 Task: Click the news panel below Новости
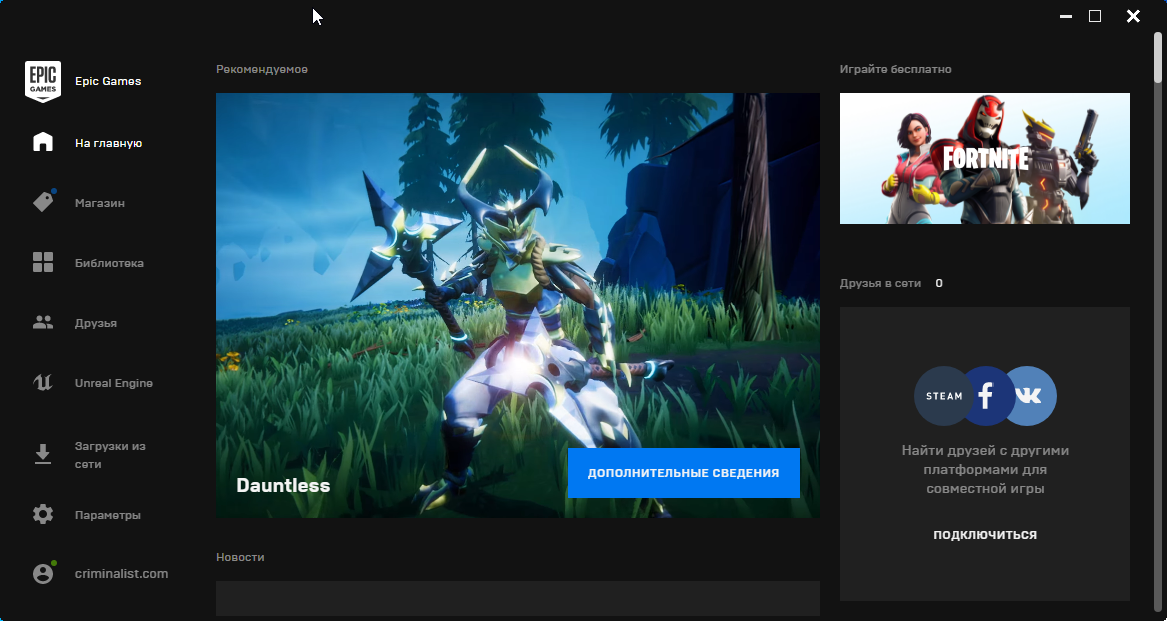[x=517, y=599]
